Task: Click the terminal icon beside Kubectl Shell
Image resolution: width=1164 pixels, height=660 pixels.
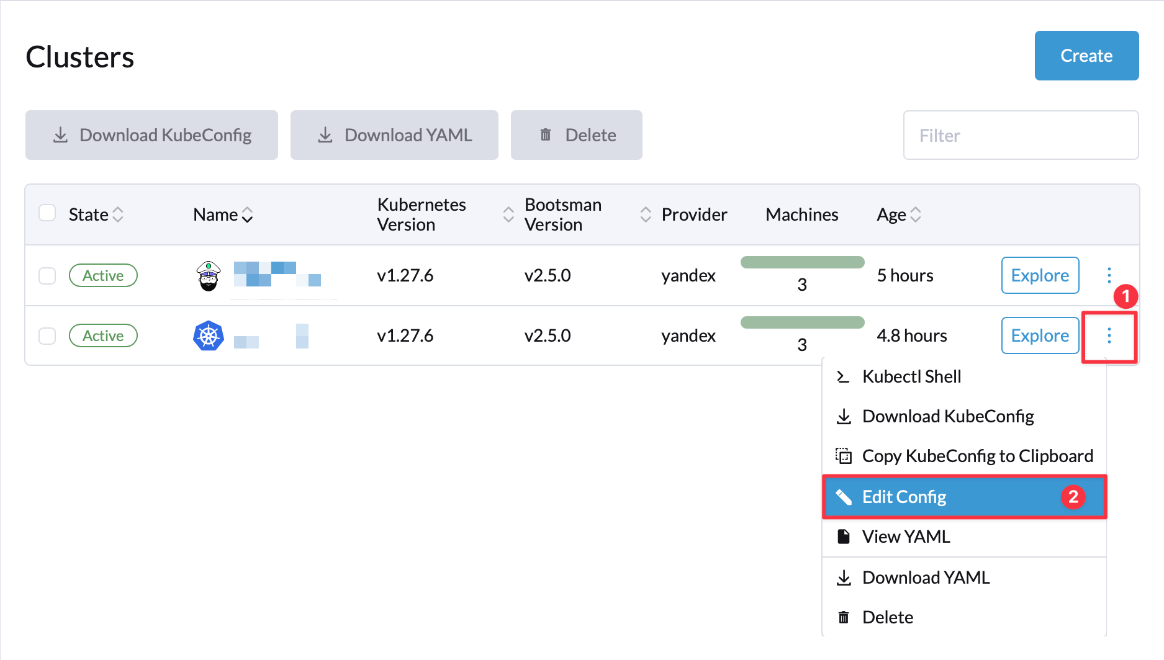Action: 843,377
